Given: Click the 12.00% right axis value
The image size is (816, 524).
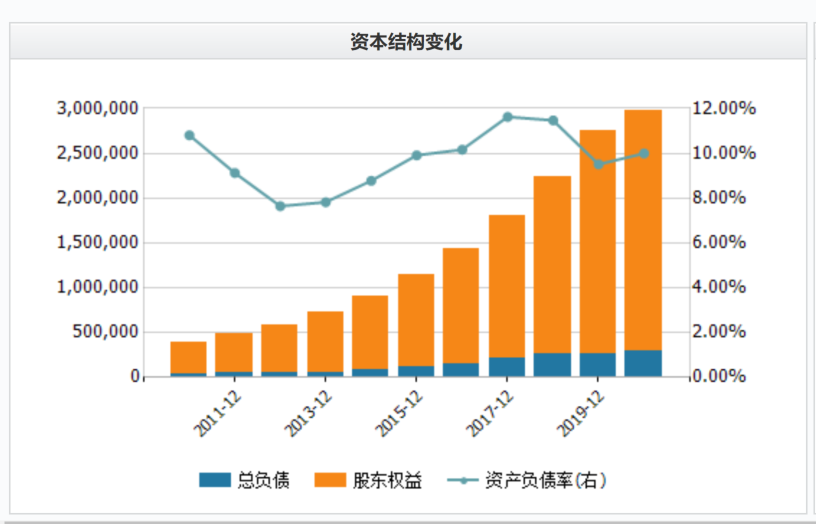Looking at the screenshot, I should tap(724, 108).
